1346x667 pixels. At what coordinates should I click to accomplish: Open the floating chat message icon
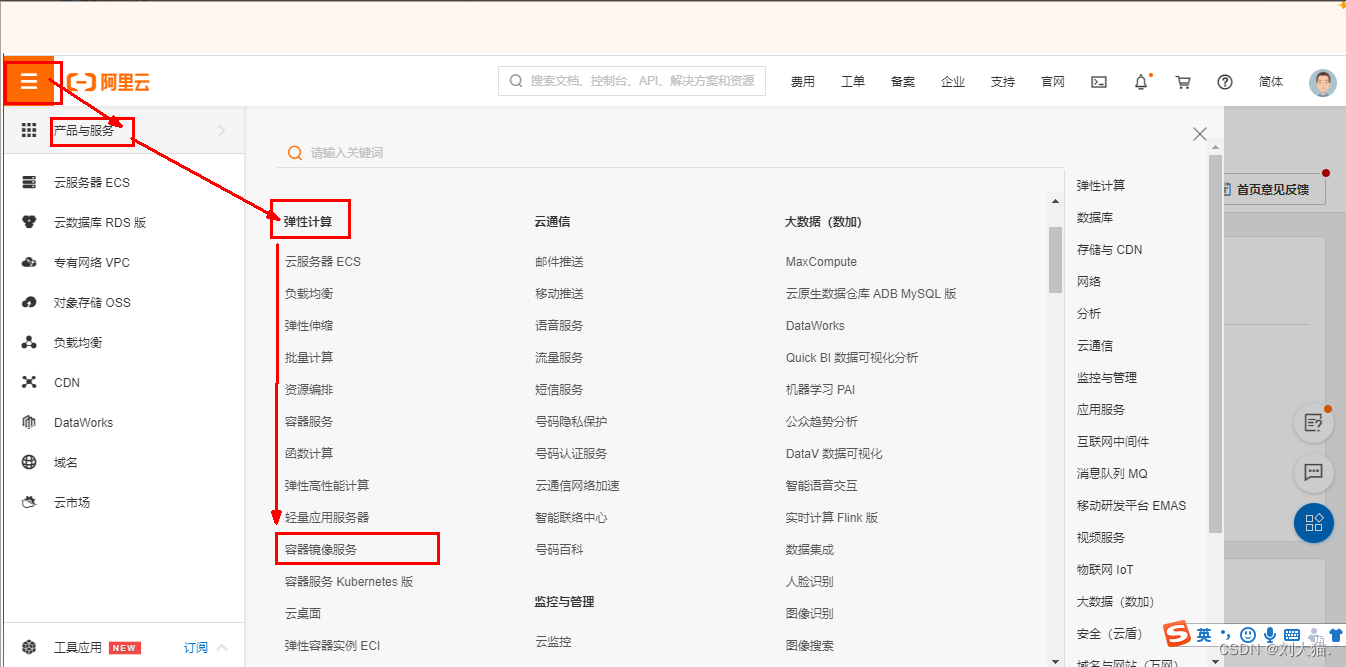coord(1314,472)
